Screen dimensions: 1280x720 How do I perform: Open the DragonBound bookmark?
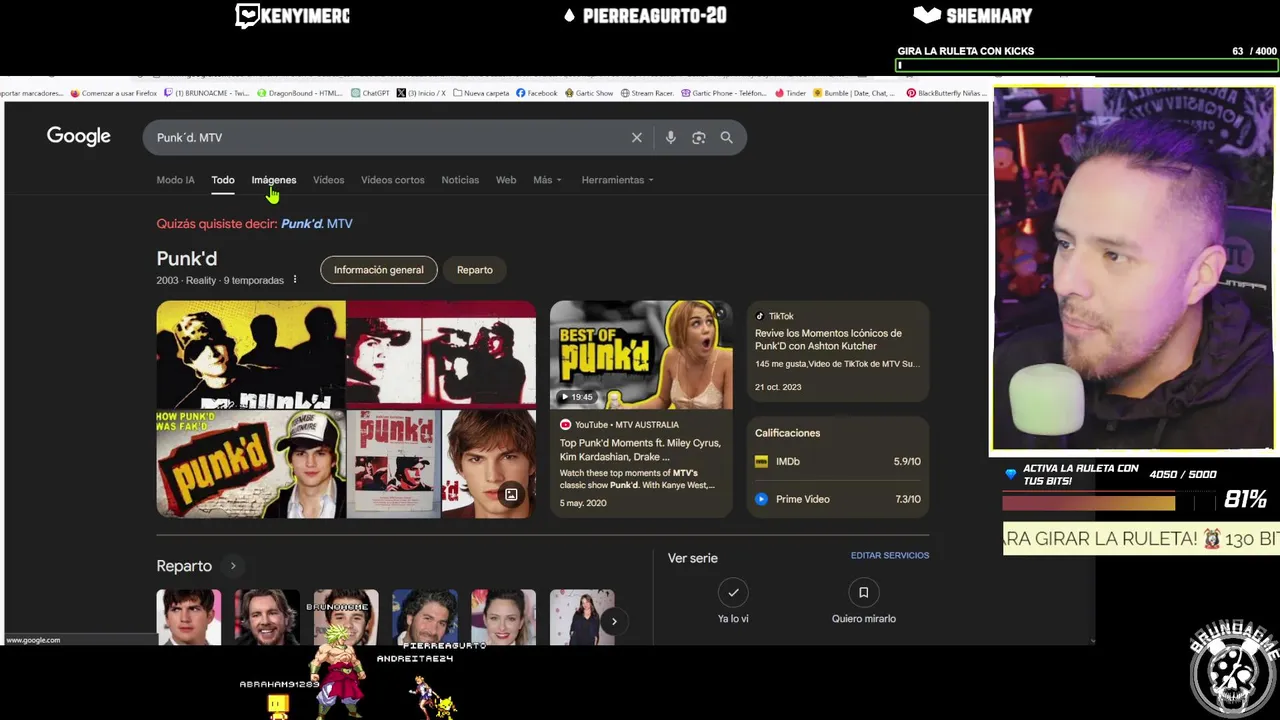pos(300,93)
